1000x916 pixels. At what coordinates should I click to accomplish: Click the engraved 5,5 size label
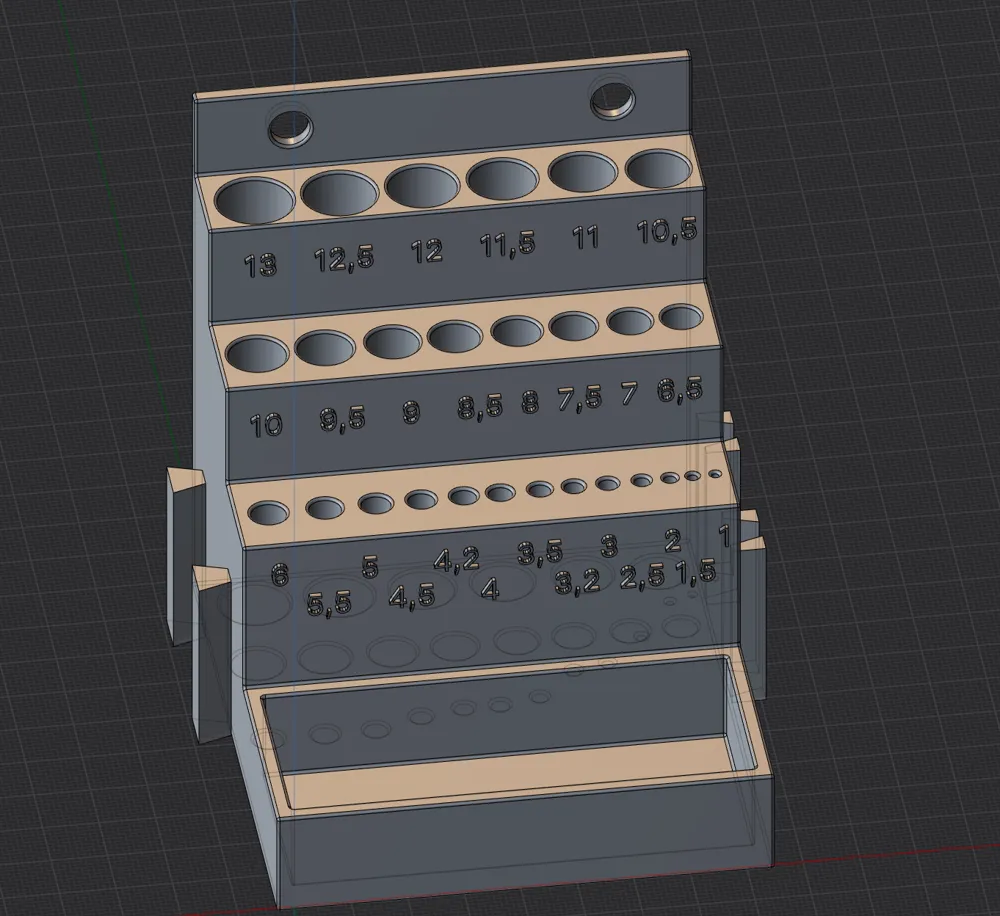[x=329, y=603]
